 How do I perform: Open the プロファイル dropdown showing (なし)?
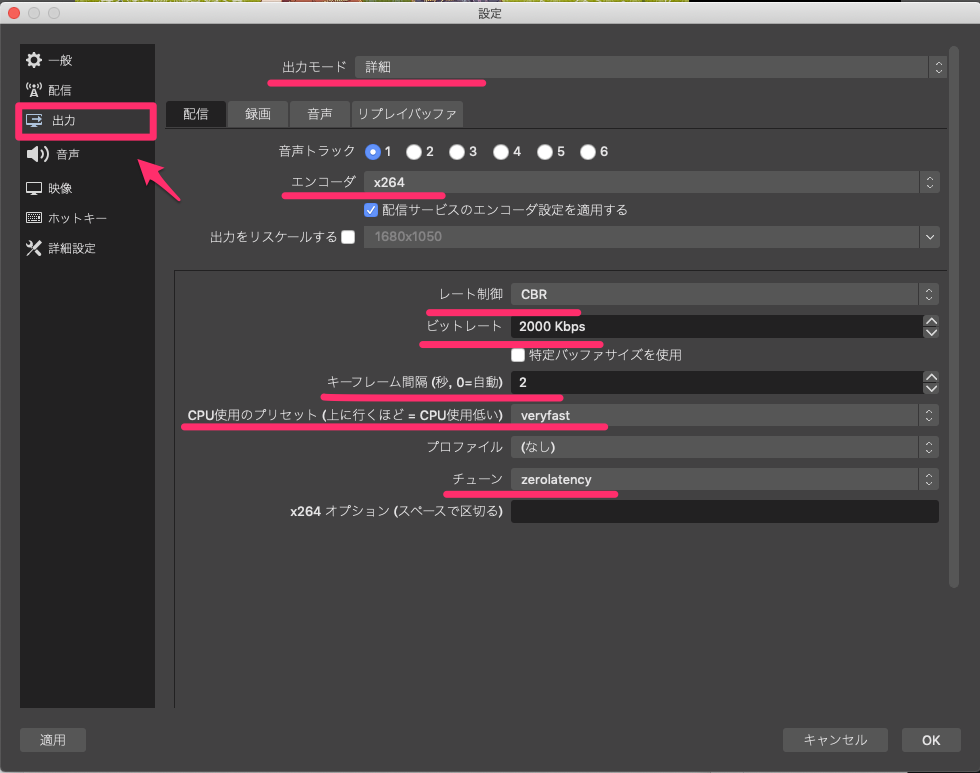[724, 447]
